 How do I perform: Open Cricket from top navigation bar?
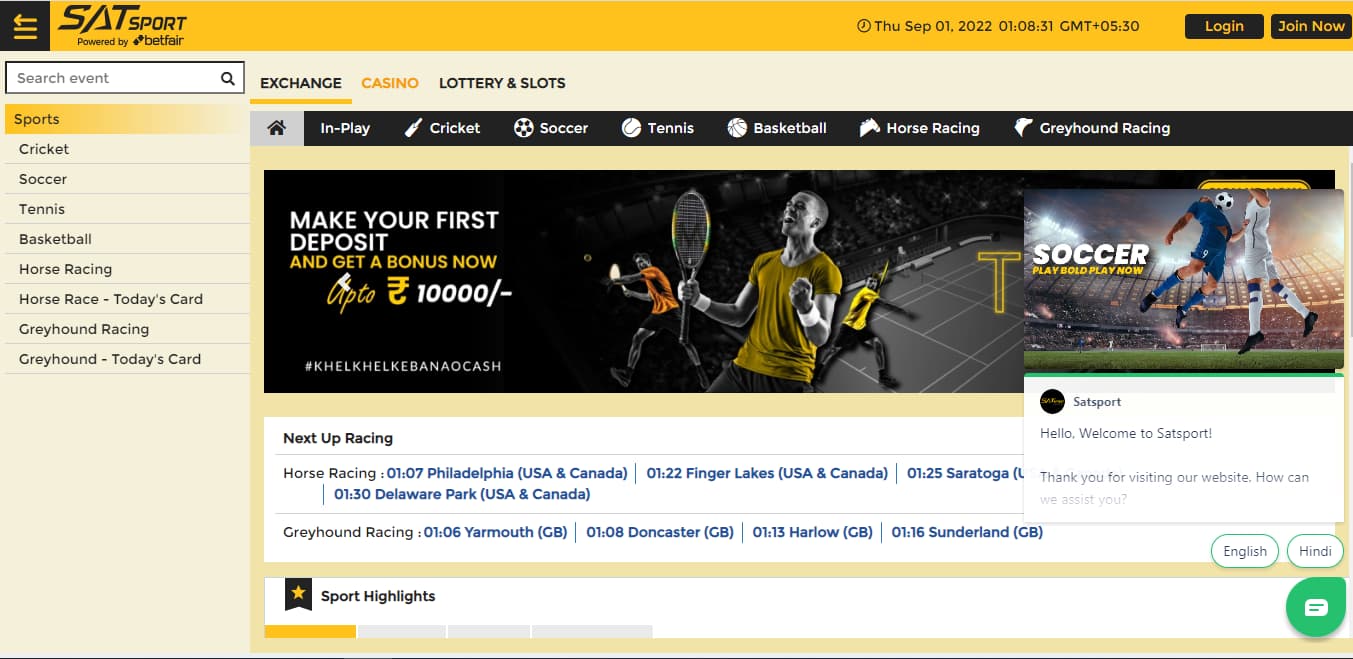[x=442, y=128]
